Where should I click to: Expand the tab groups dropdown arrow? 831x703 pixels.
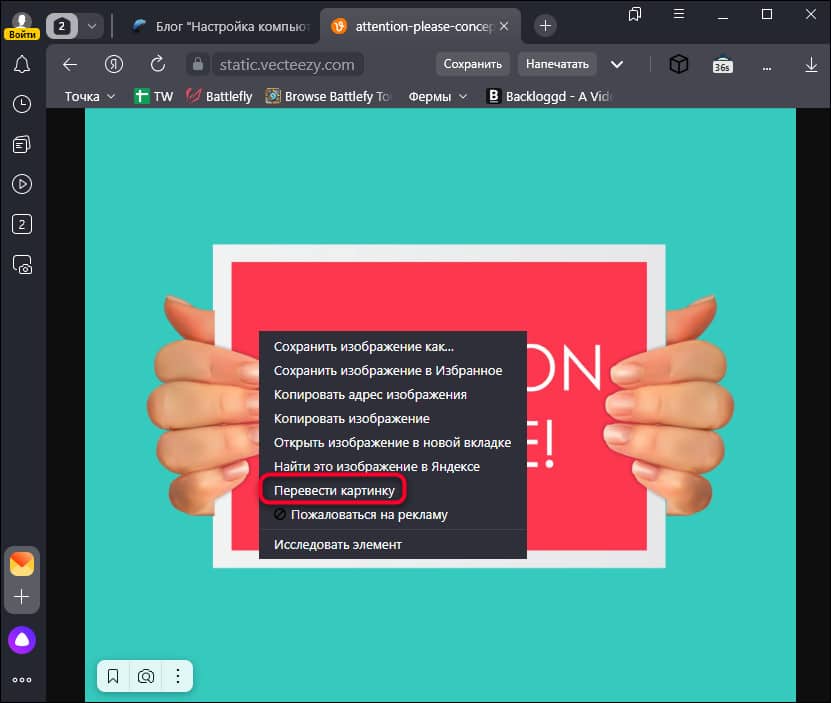92,26
